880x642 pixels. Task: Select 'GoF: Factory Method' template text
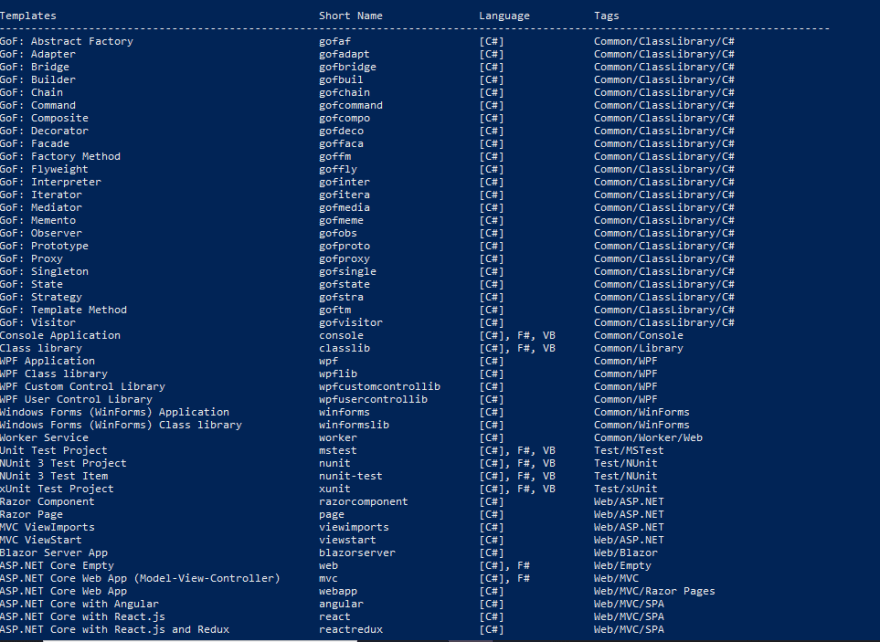(60, 157)
